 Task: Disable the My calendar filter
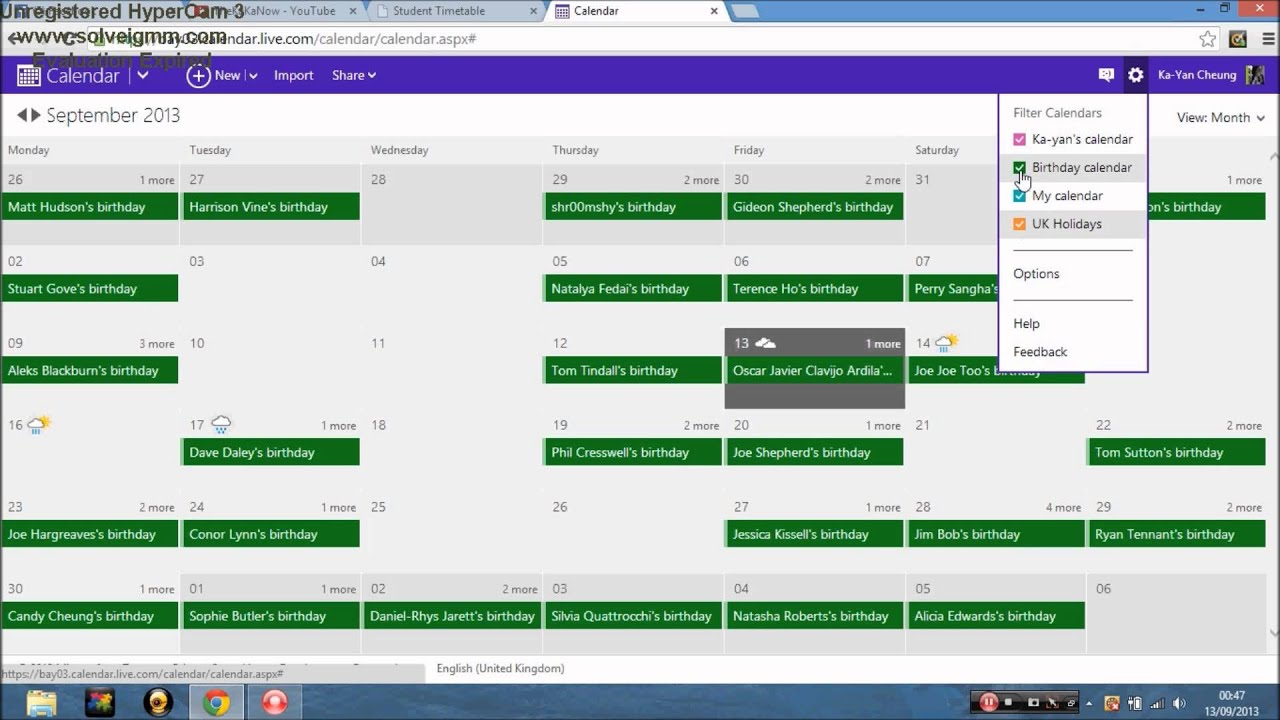point(1019,195)
